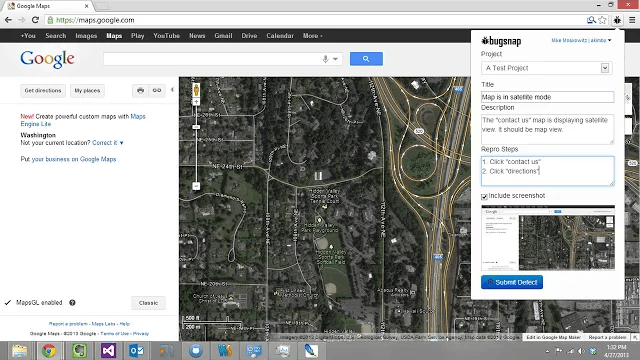The height and width of the screenshot is (360, 640).
Task: Click the Get directions button
Action: pos(43,91)
